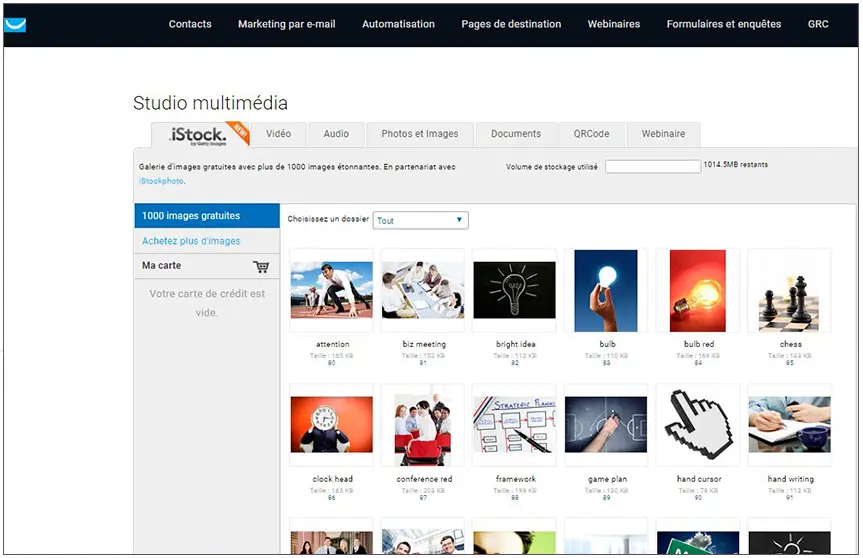Click the 'clock head' image caption
This screenshot has height=558, width=863.
[x=332, y=479]
